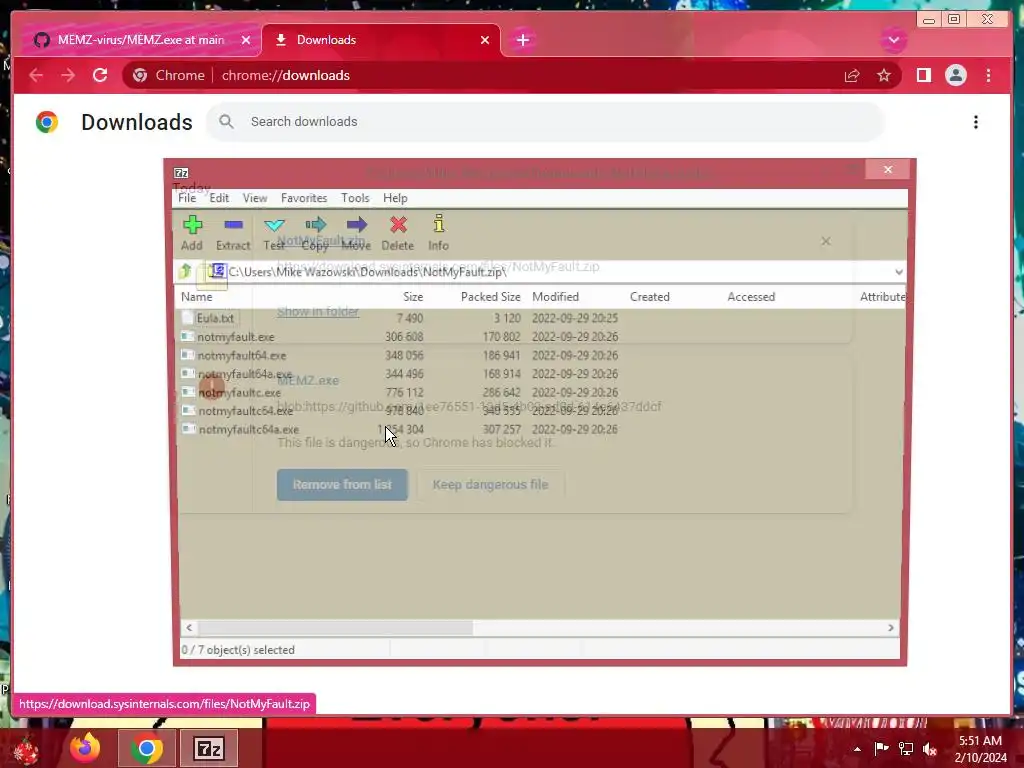This screenshot has width=1024, height=768.
Task: Show hidden system tray icons
Action: 857,749
